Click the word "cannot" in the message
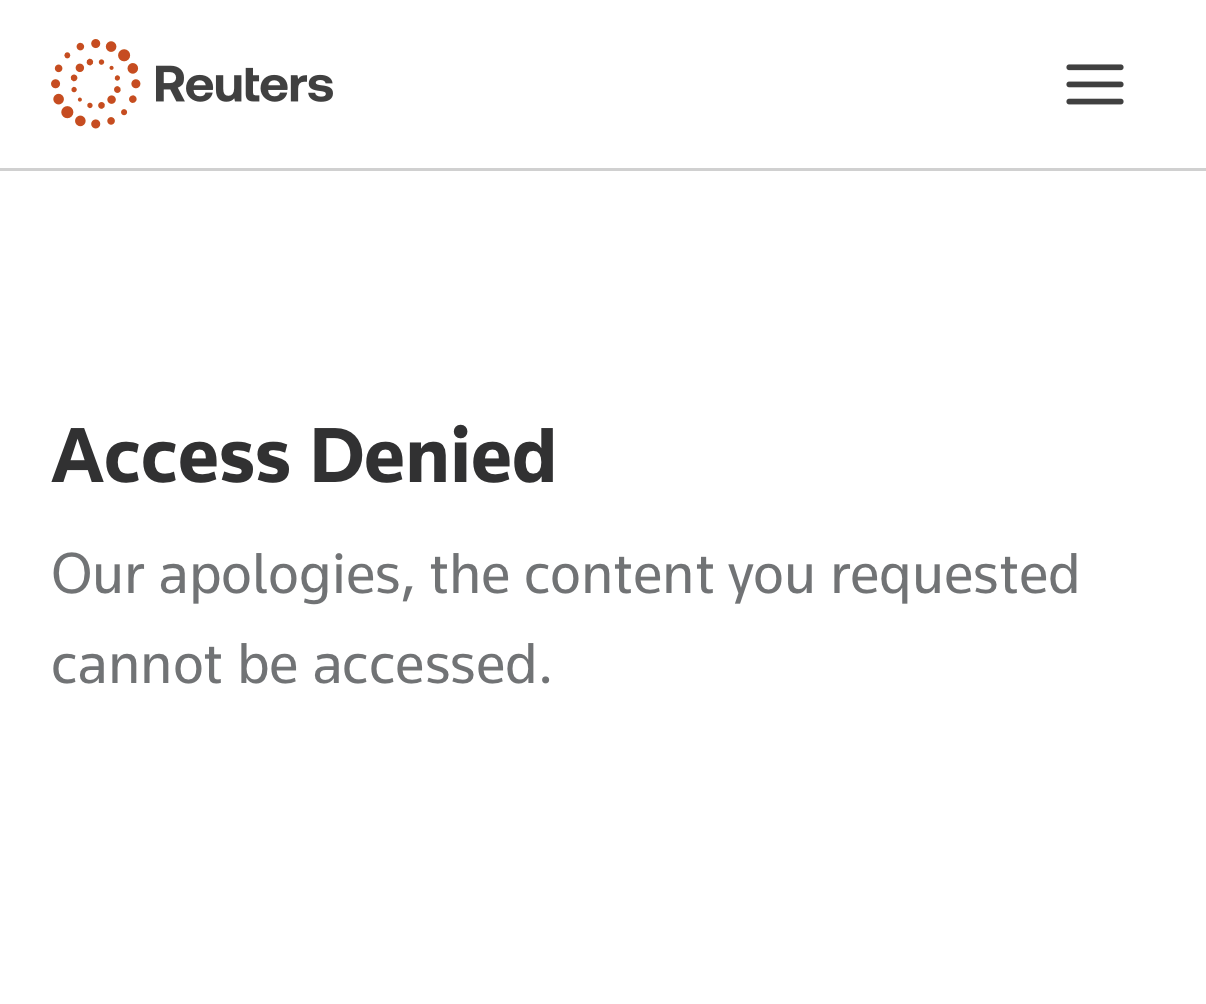The width and height of the screenshot is (1206, 1004). point(136,665)
